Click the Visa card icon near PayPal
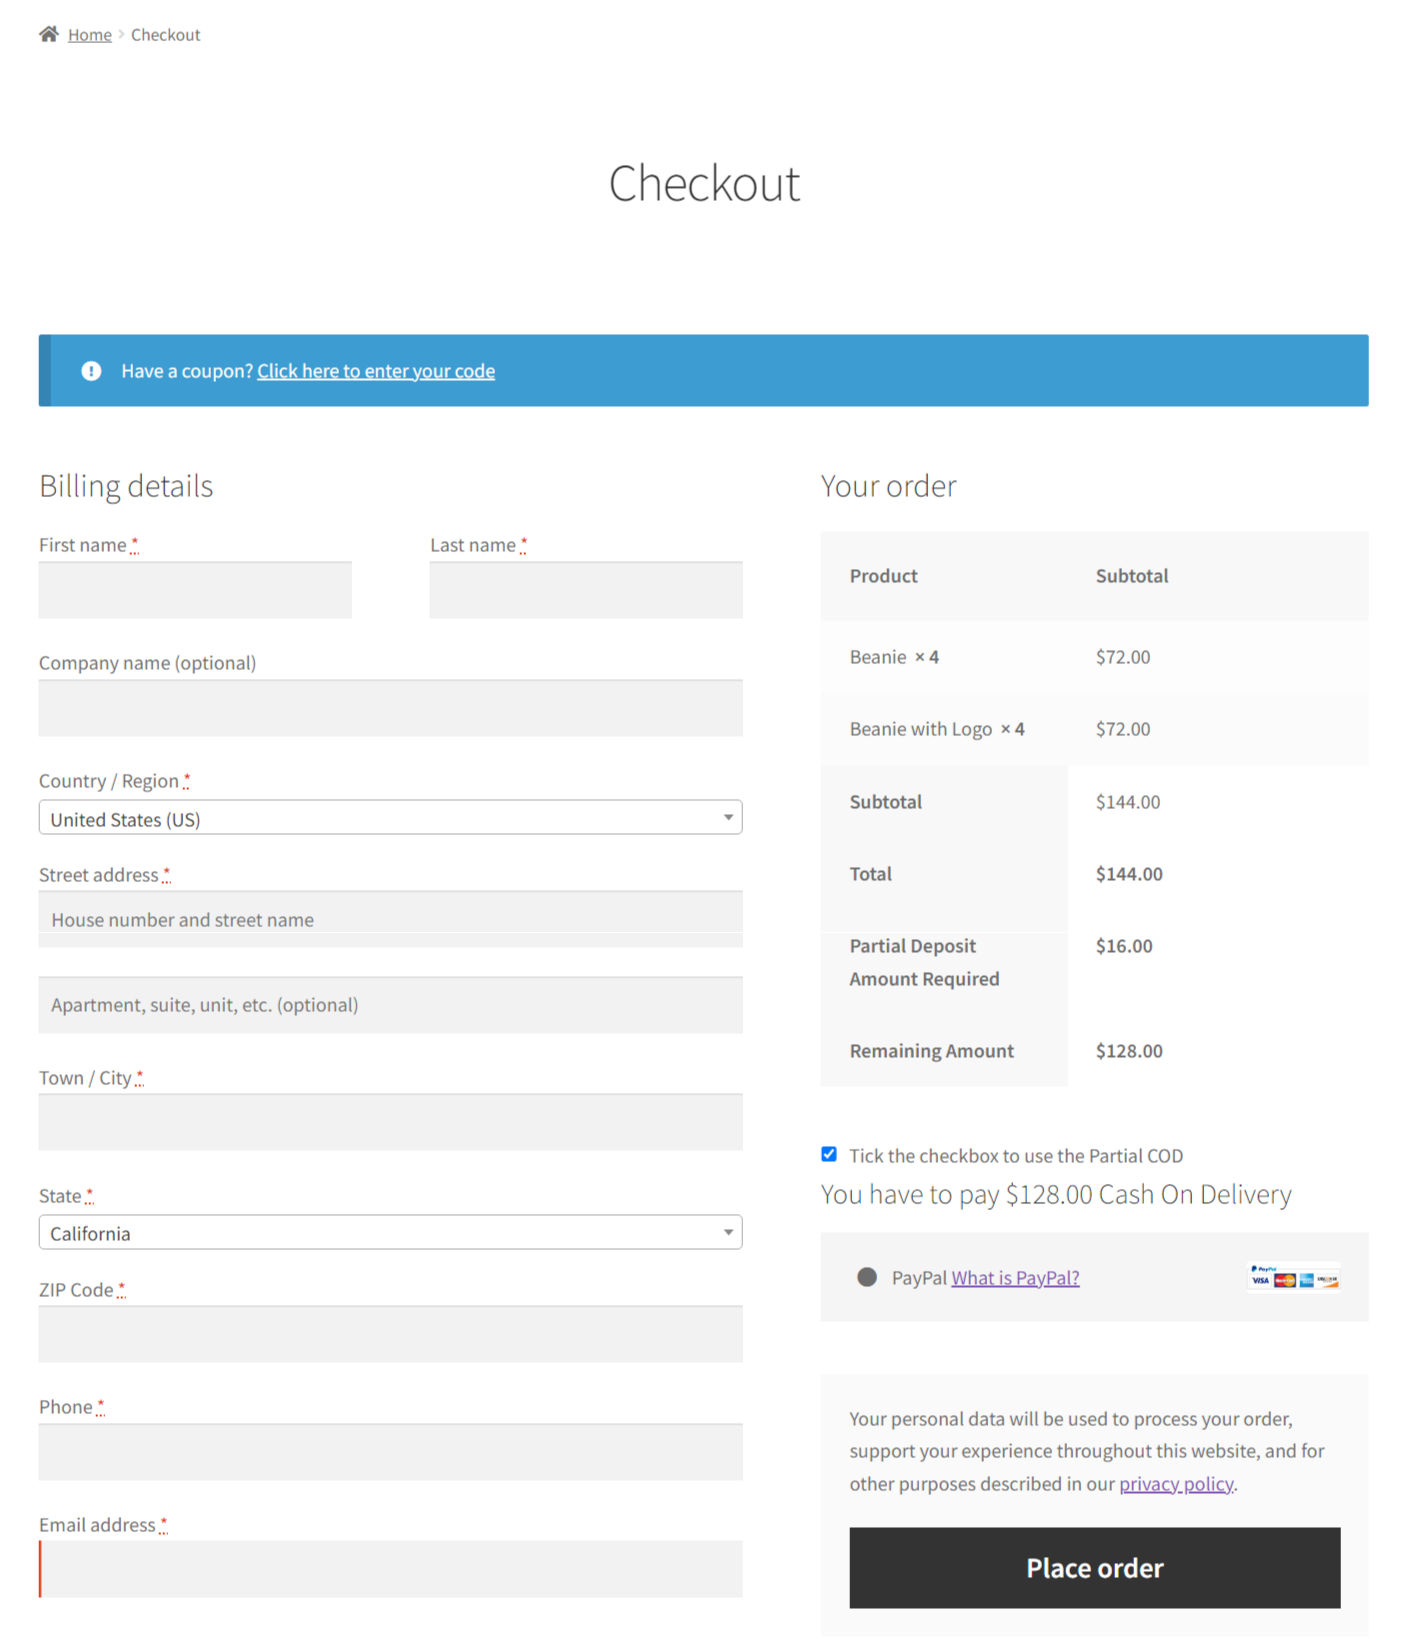The image size is (1405, 1639). point(1260,1280)
